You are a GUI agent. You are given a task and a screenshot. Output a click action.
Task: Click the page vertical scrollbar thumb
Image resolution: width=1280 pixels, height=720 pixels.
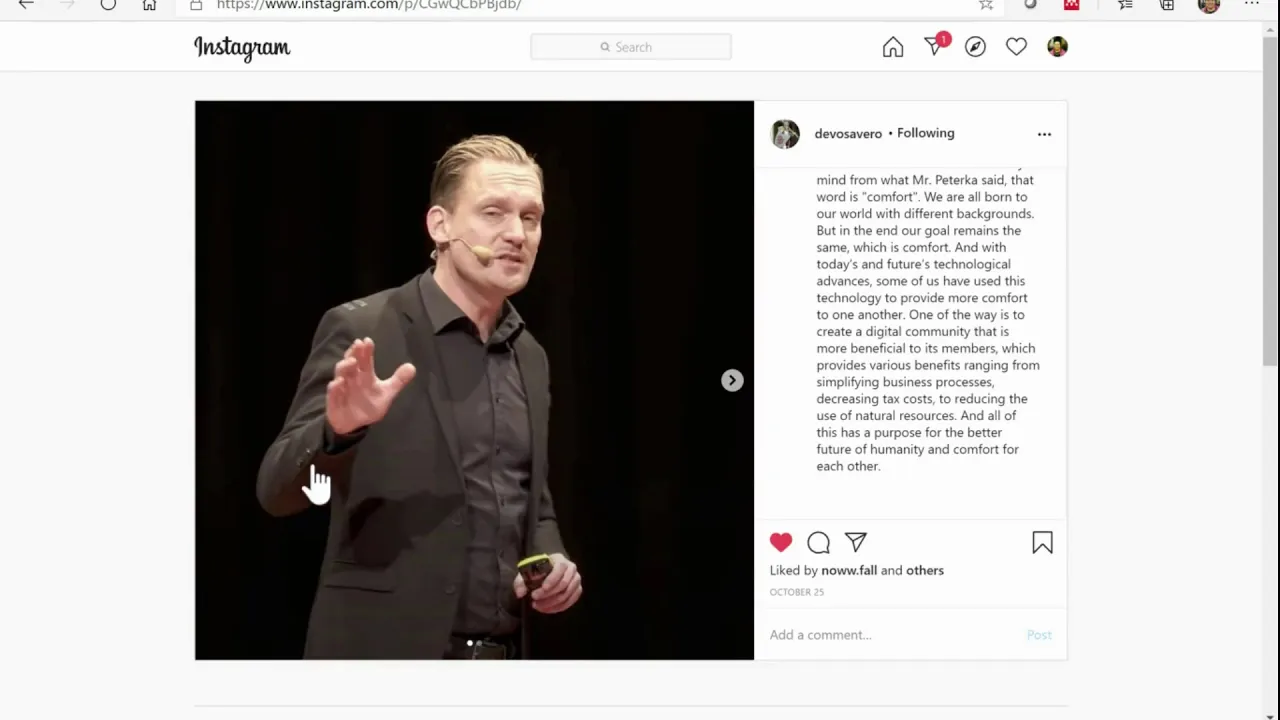1270,200
